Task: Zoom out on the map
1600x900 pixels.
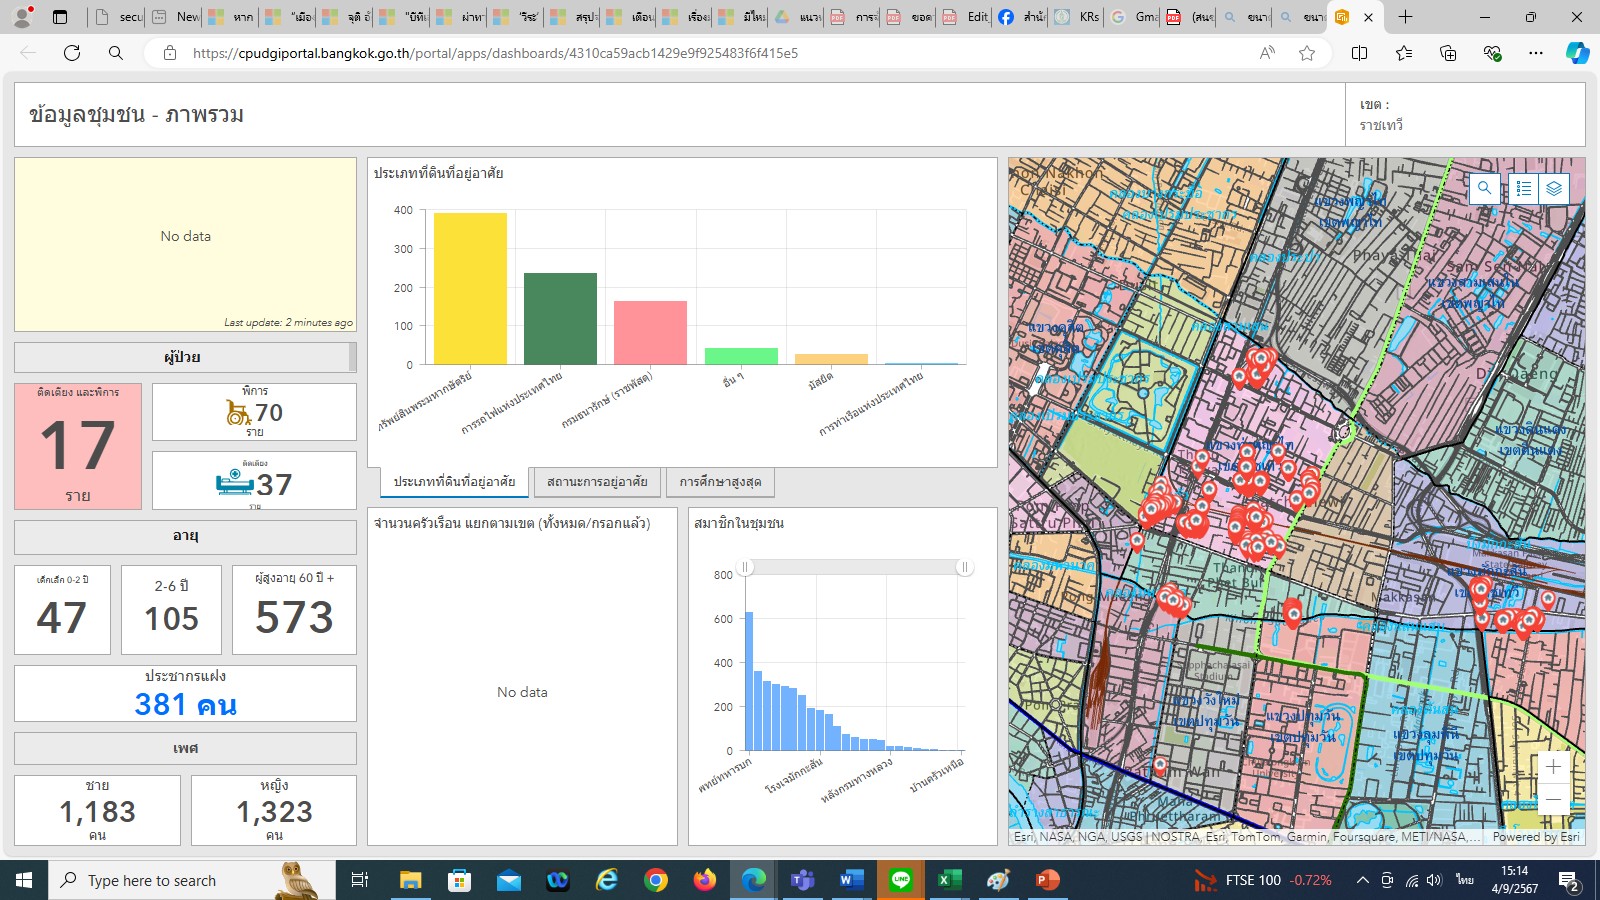Action: pos(1553,799)
